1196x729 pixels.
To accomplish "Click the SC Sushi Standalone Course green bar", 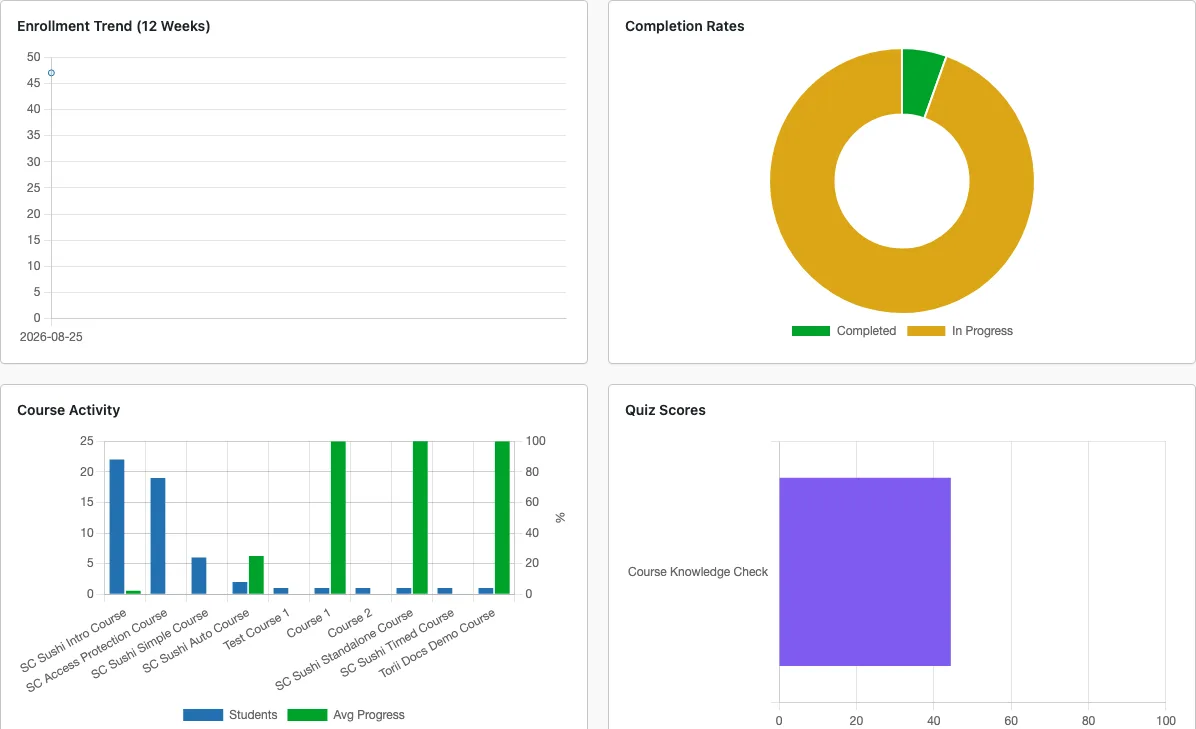I will 420,518.
